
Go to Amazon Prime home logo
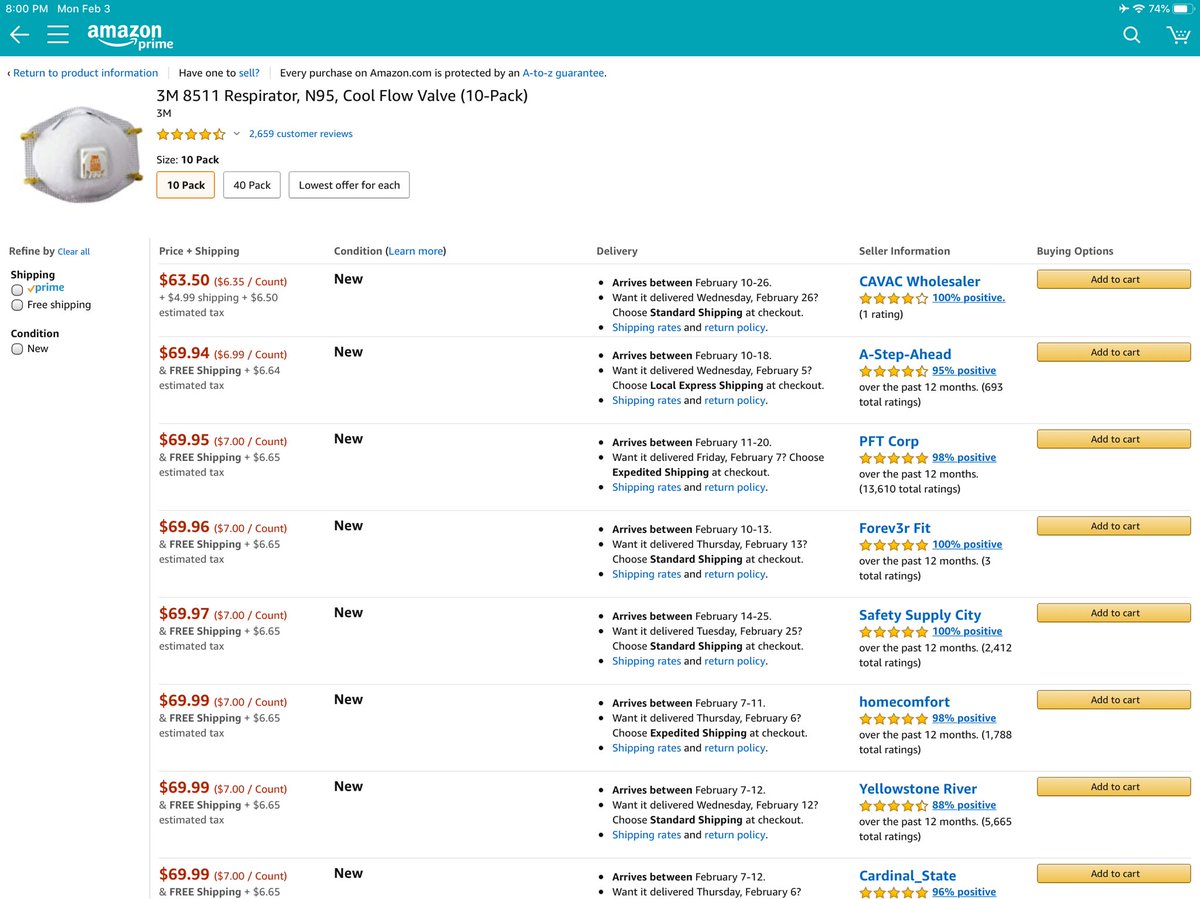[130, 35]
